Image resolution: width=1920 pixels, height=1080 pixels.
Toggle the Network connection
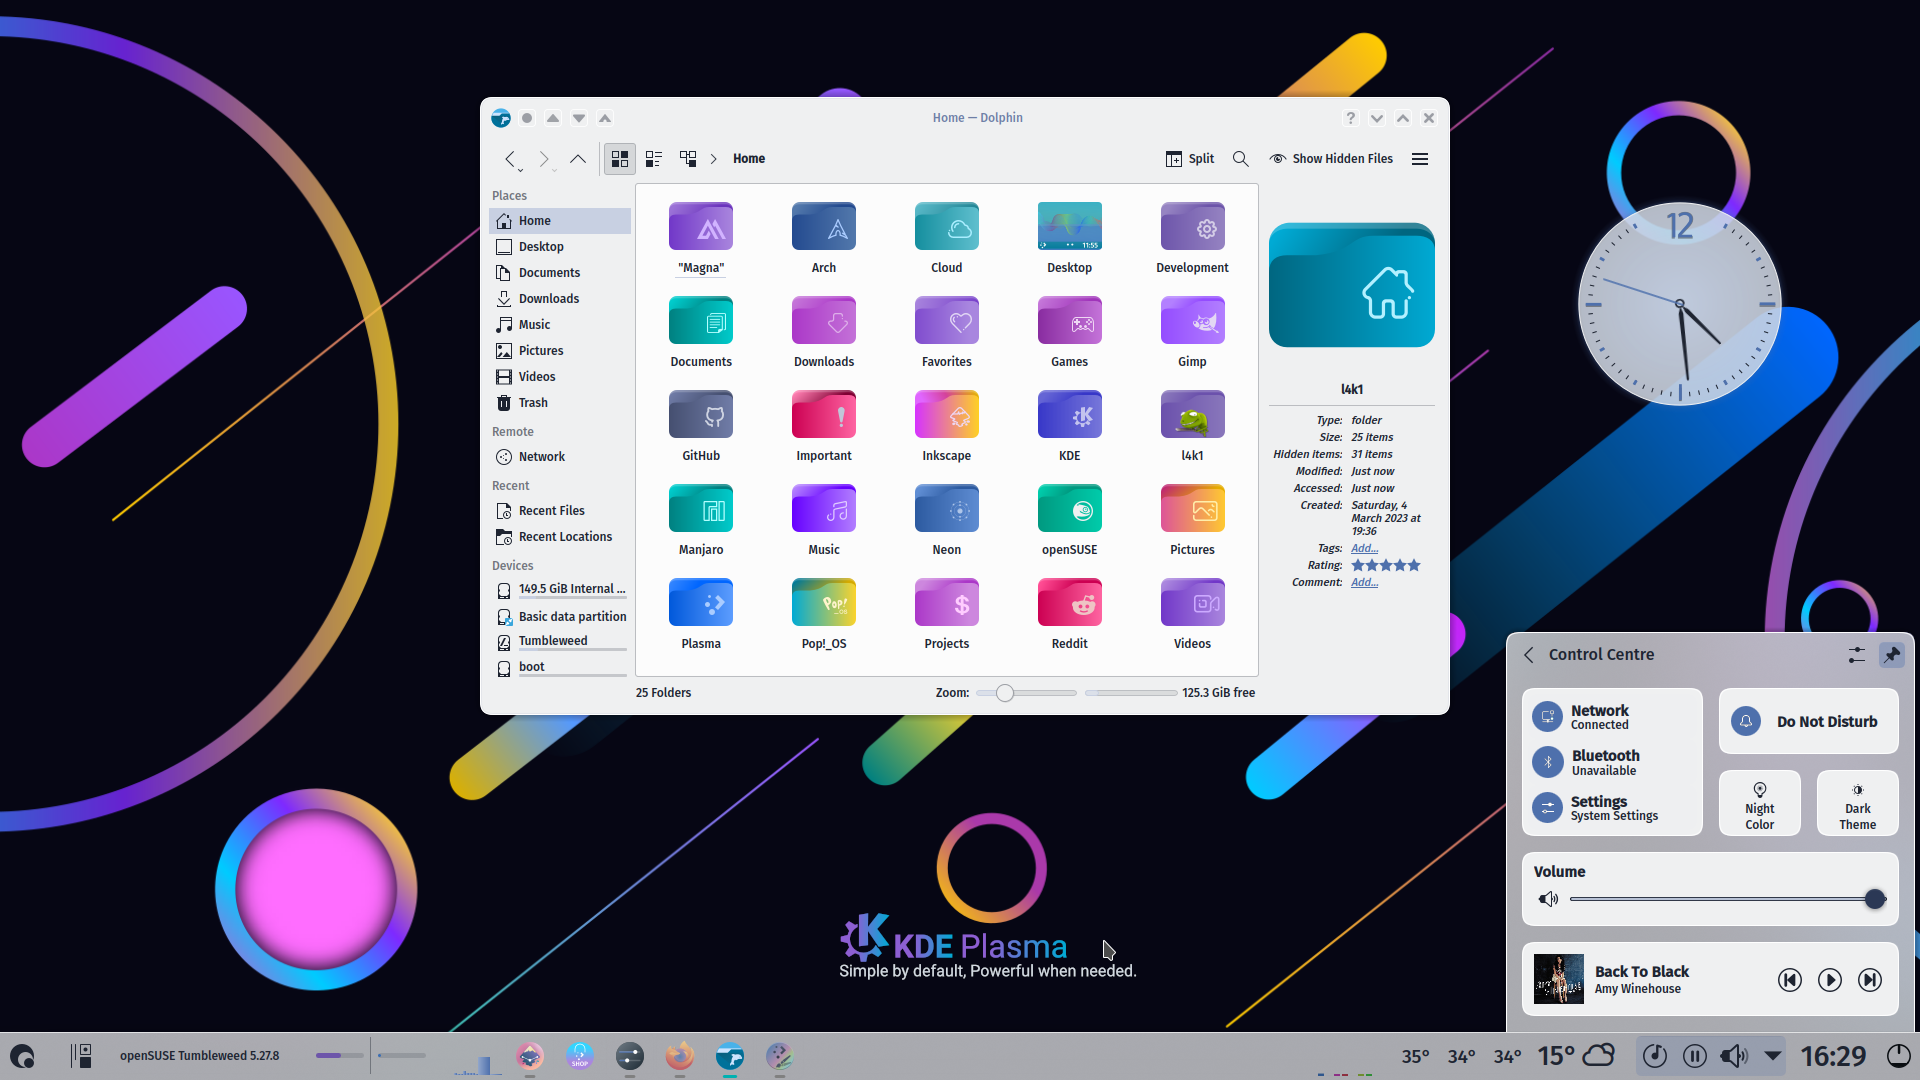click(x=1547, y=716)
